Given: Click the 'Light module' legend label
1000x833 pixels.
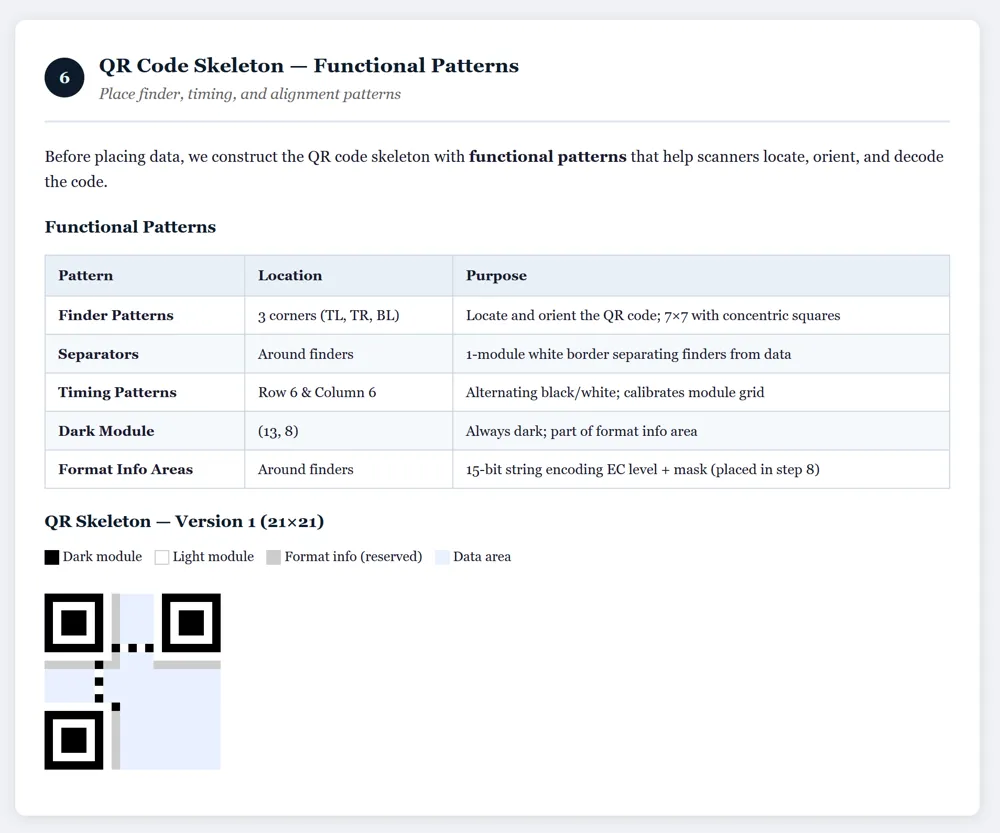Looking at the screenshot, I should (213, 557).
